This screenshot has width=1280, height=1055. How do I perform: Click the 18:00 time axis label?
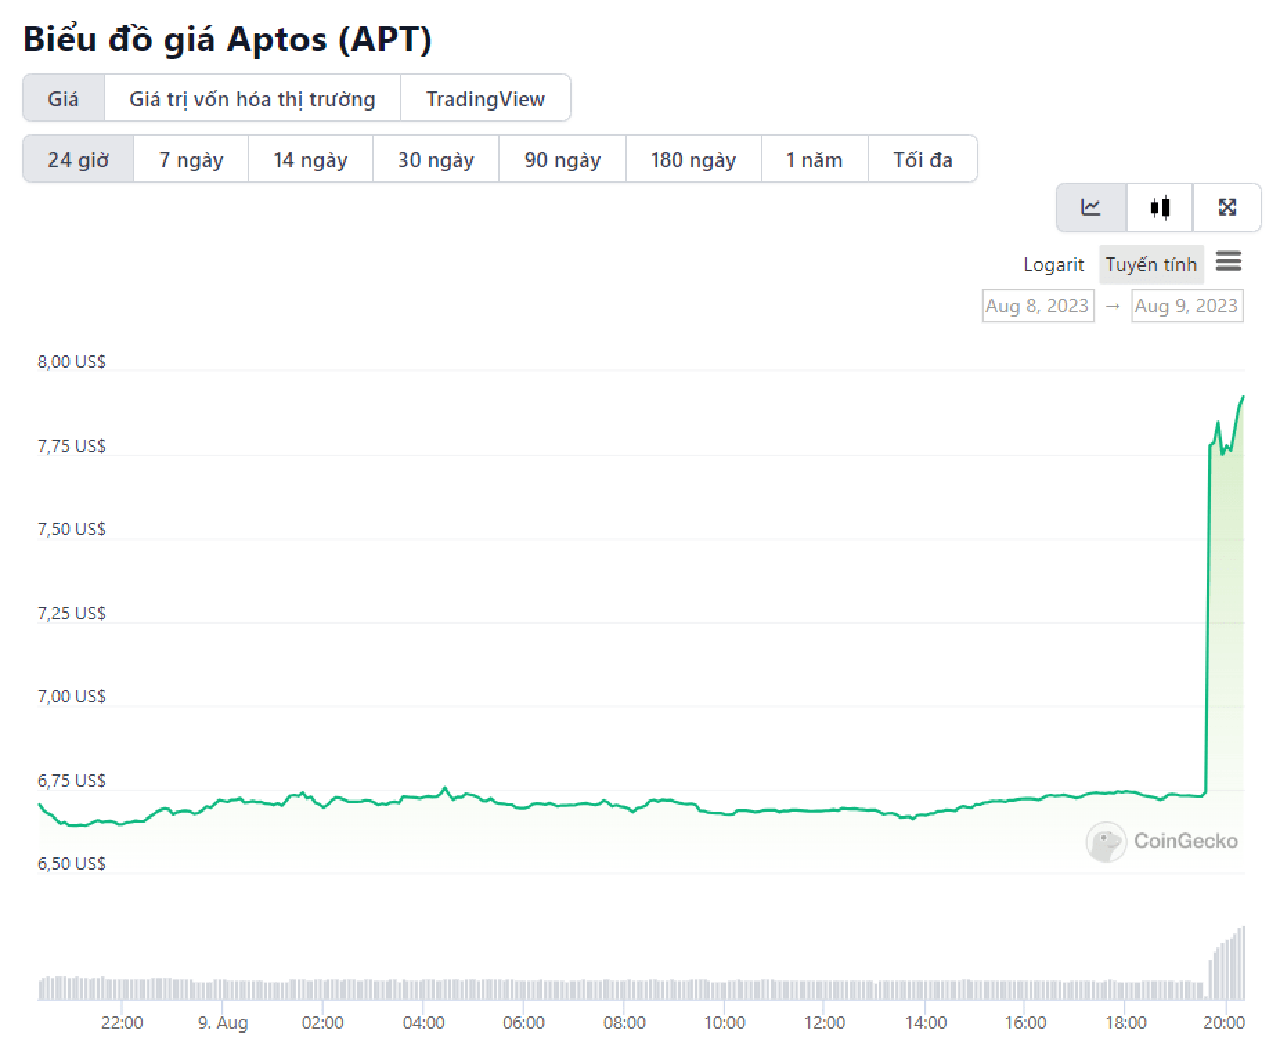(1125, 1023)
